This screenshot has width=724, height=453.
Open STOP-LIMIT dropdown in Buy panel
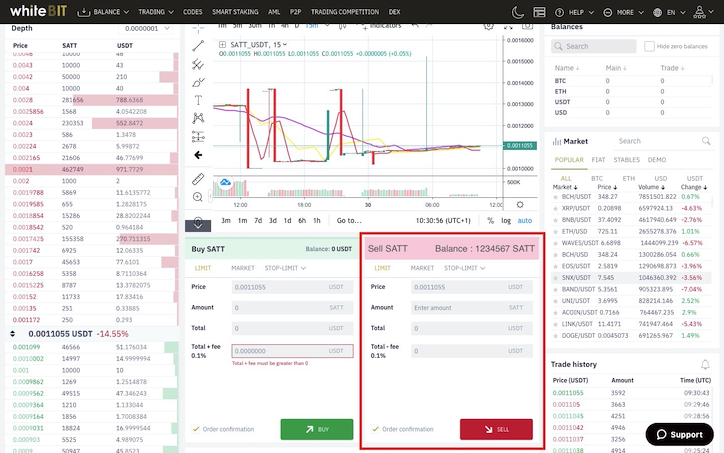point(285,268)
